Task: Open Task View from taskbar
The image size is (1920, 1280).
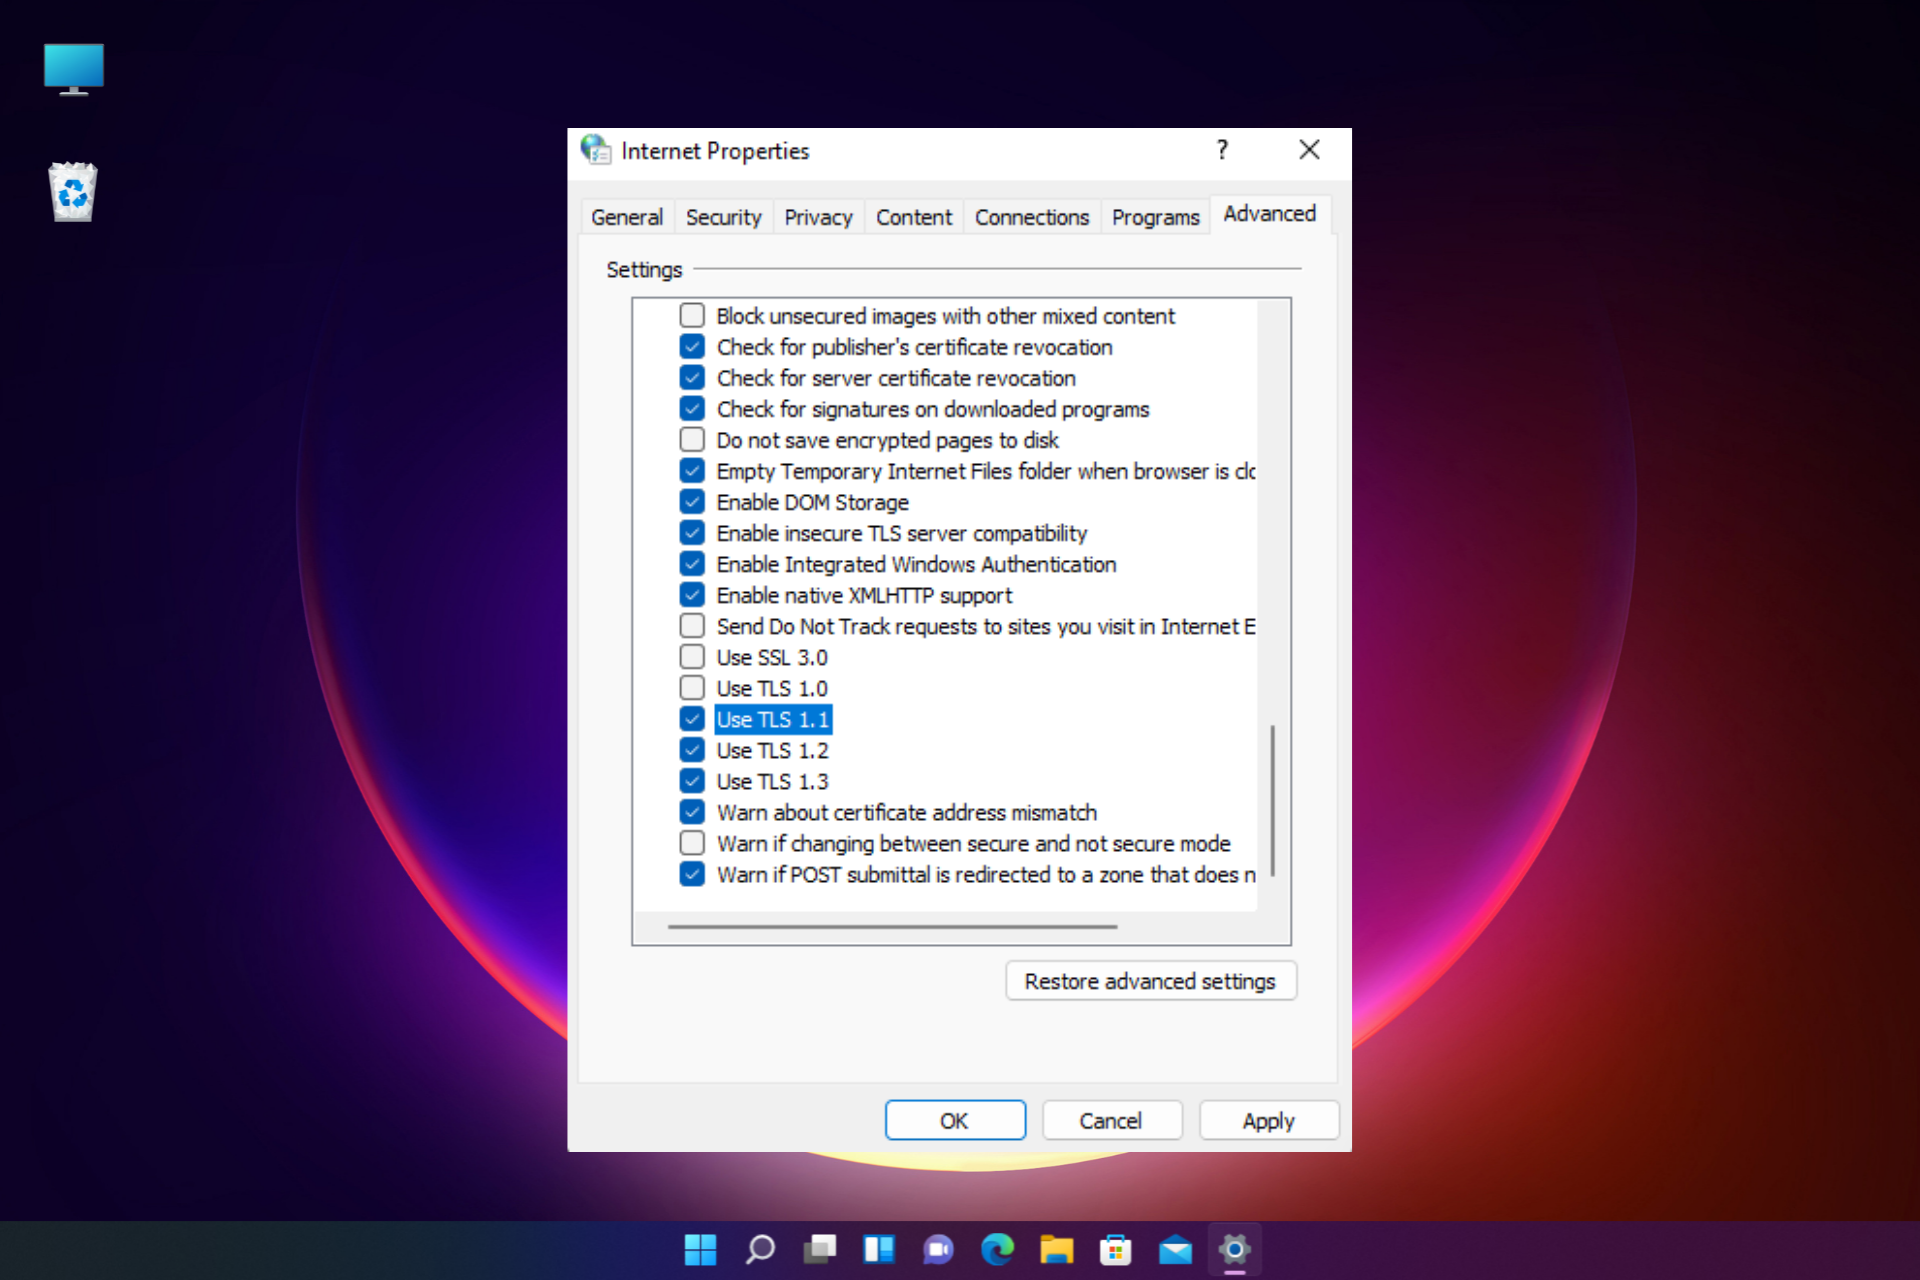Action: pyautogui.click(x=820, y=1249)
